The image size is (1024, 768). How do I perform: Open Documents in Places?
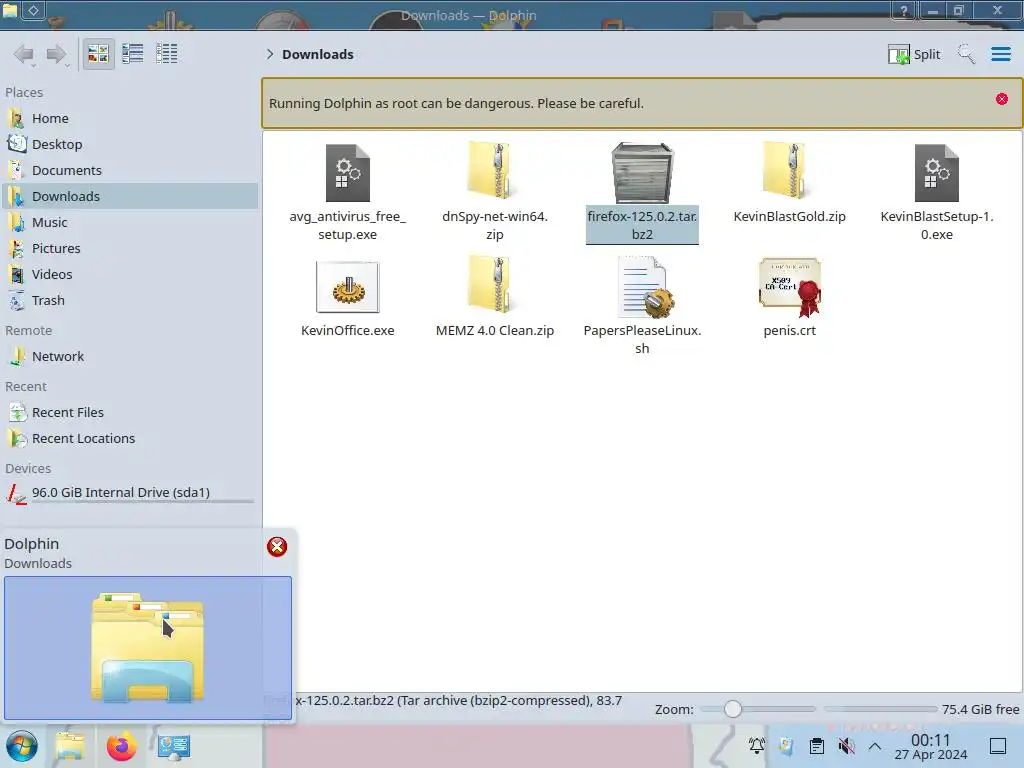[x=129, y=170]
